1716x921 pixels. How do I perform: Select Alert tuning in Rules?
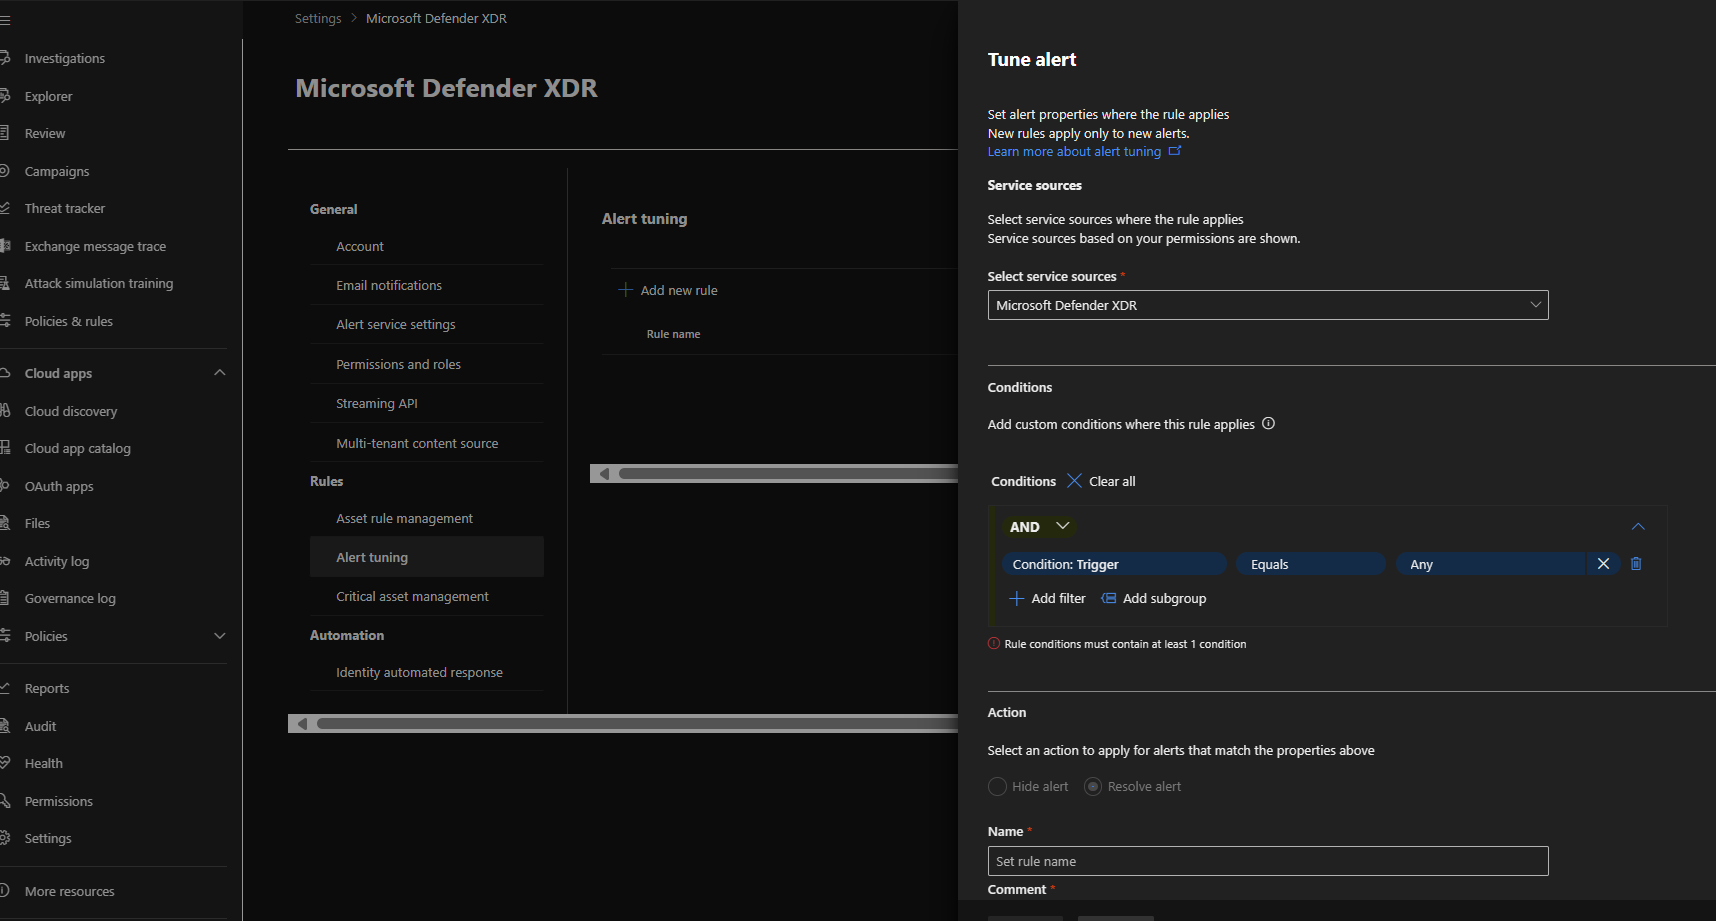427,557
